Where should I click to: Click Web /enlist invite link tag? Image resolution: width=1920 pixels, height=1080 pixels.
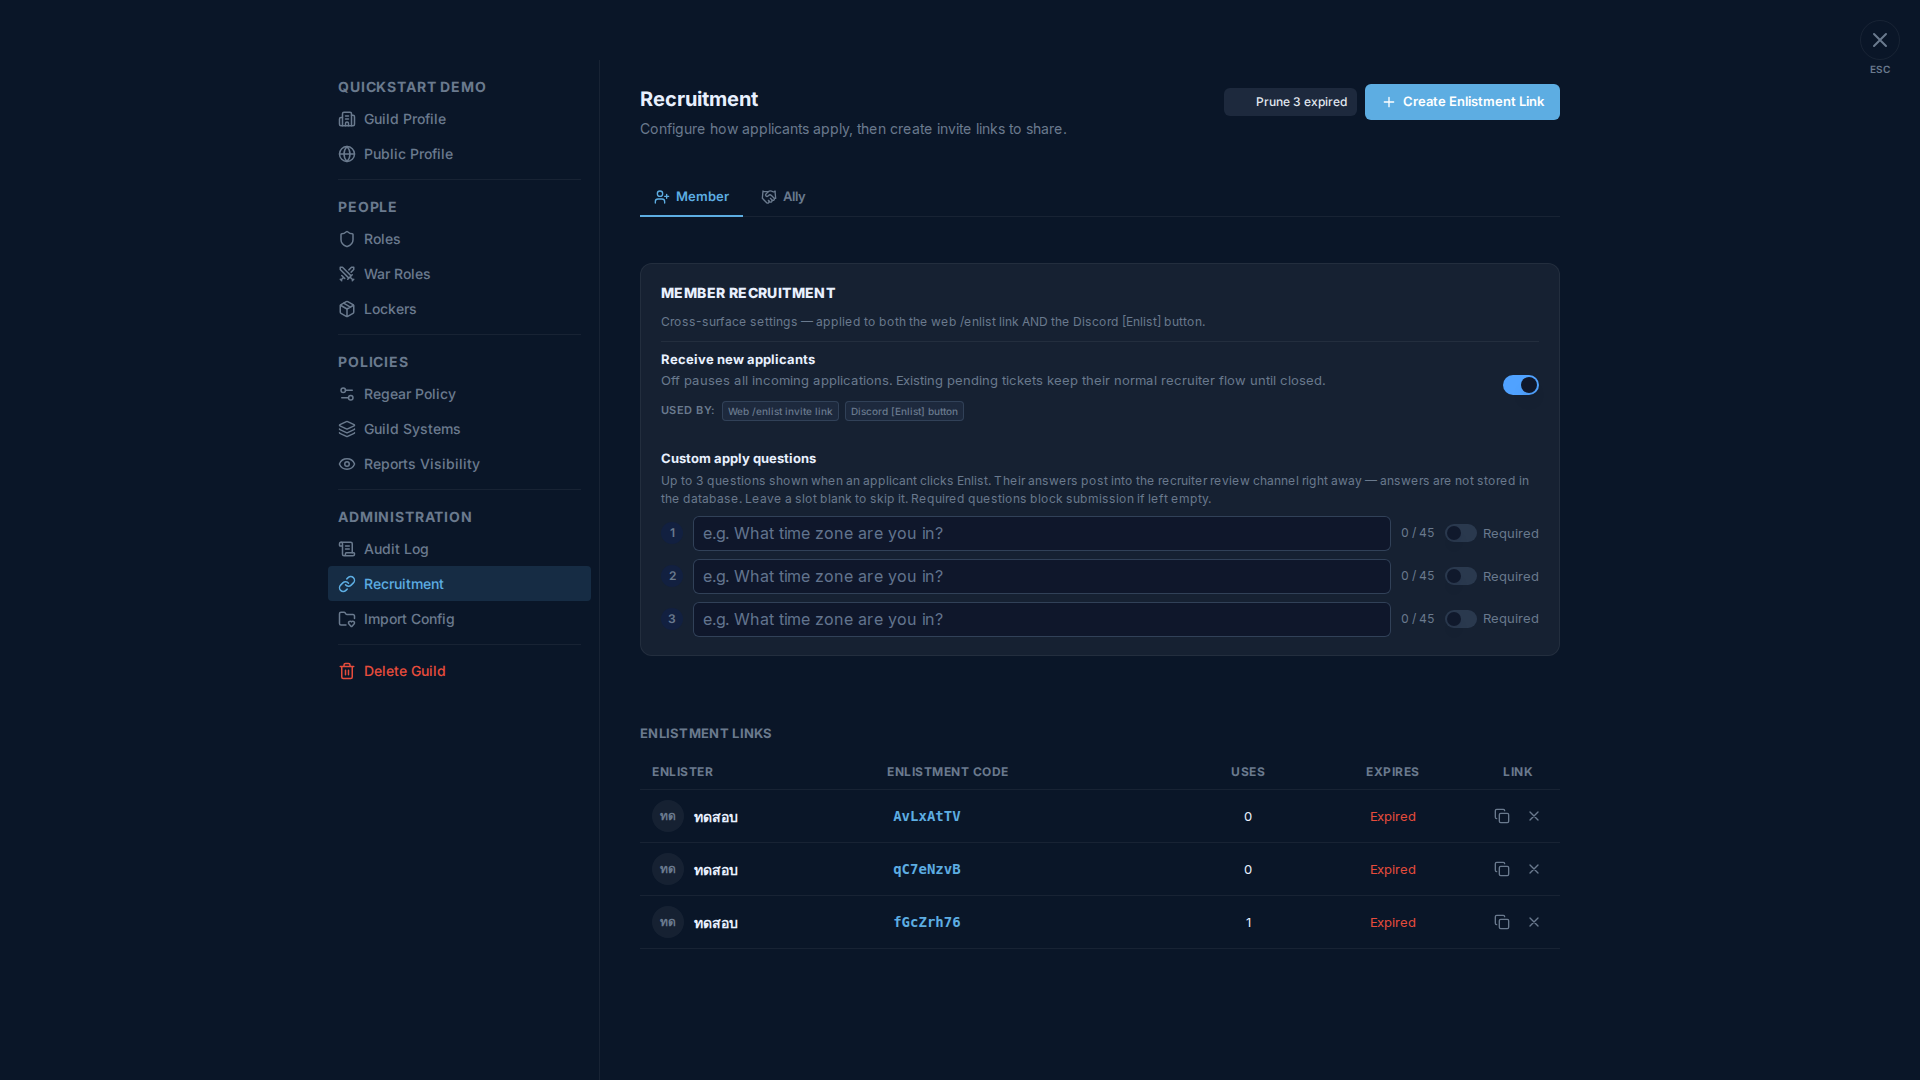click(780, 411)
